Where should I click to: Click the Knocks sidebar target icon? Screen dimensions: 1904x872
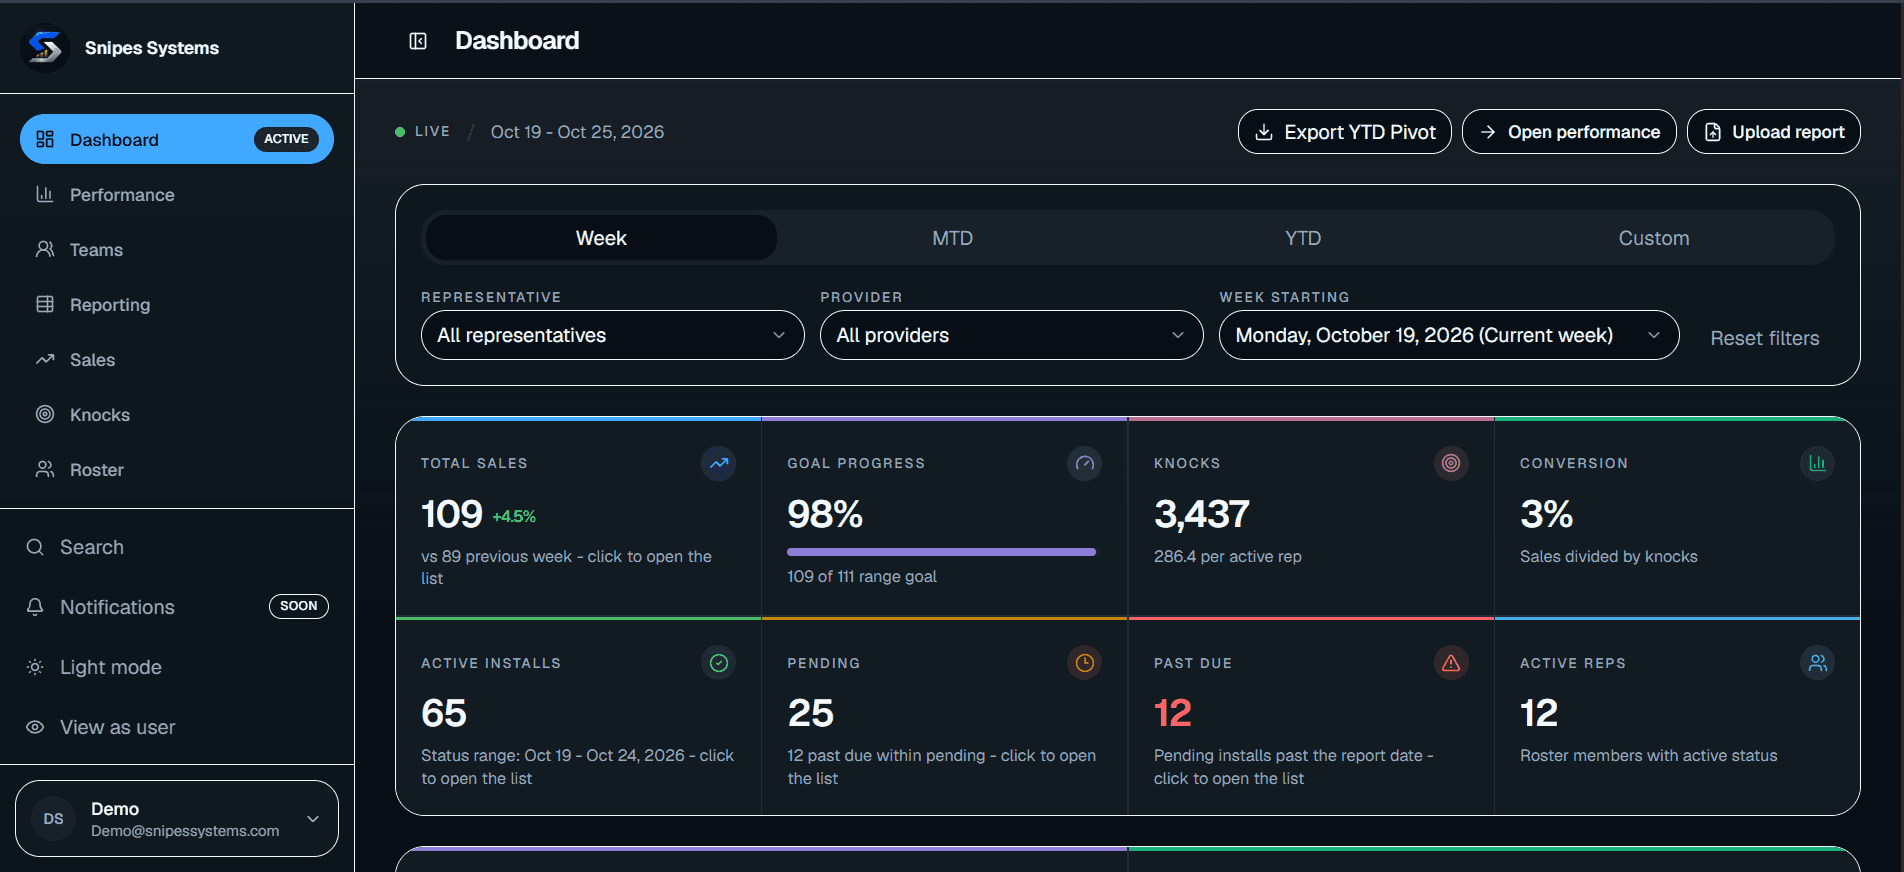point(45,414)
